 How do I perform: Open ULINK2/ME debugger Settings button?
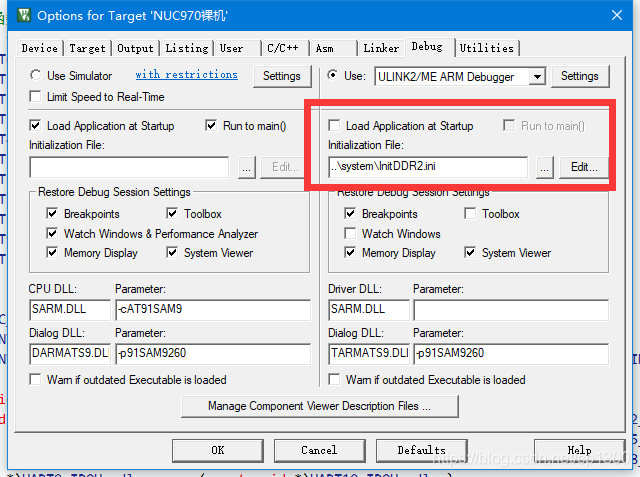tap(580, 76)
